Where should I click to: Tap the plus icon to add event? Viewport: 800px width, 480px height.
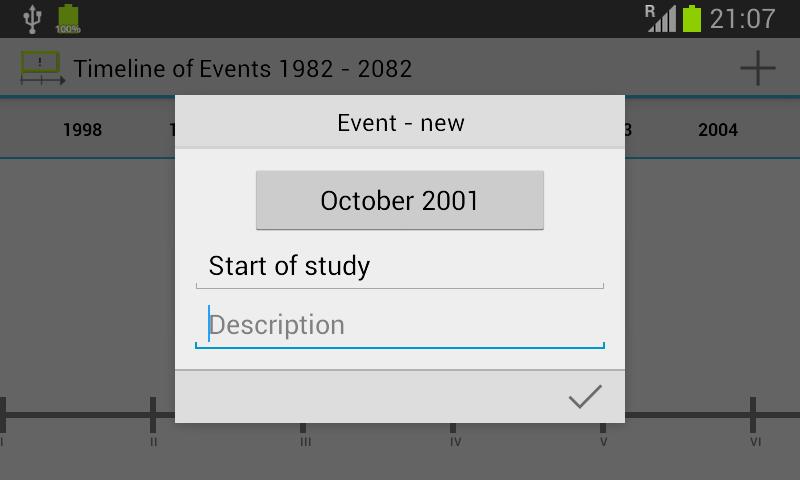758,68
